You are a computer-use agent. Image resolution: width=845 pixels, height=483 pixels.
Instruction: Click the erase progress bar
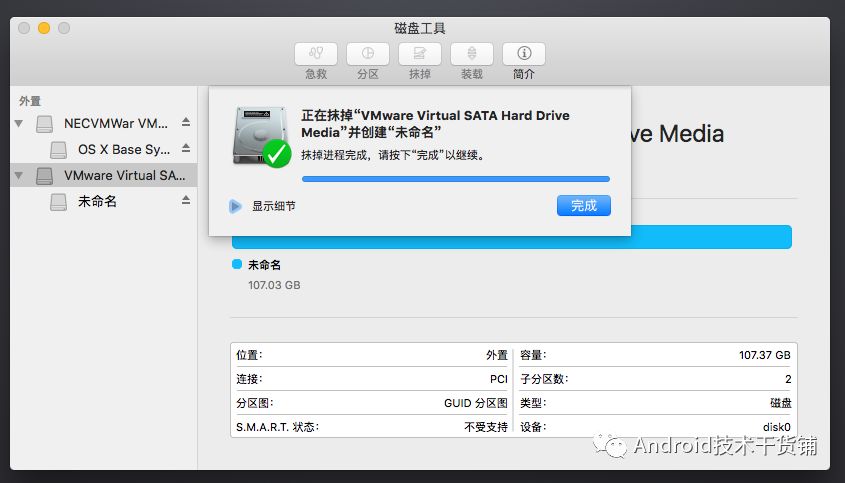(456, 179)
